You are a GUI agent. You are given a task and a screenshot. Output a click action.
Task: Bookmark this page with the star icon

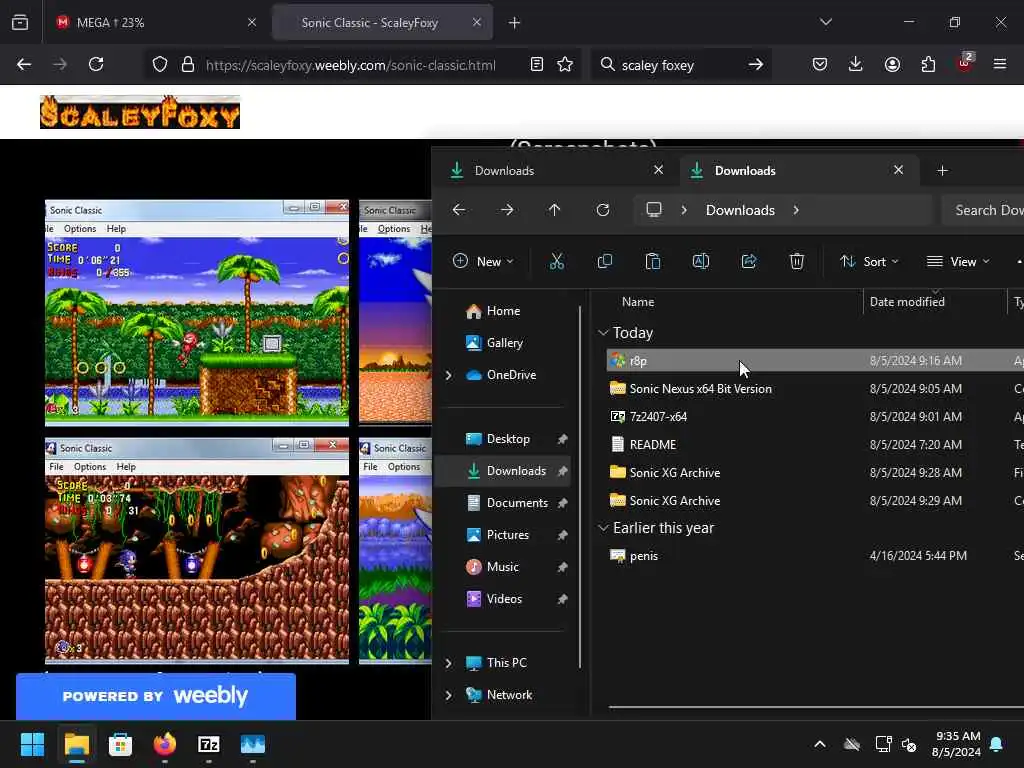(565, 64)
